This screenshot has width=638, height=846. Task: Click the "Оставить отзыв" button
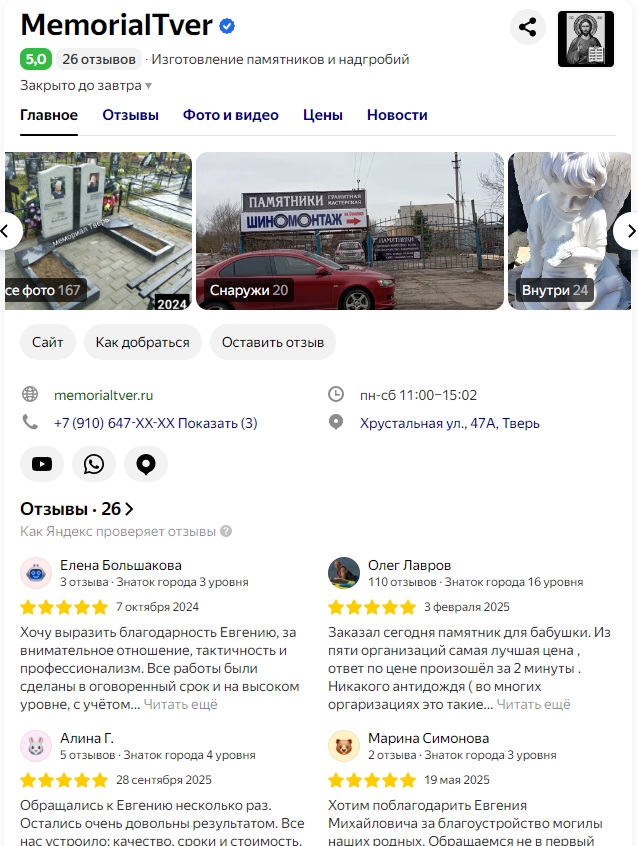click(x=273, y=342)
